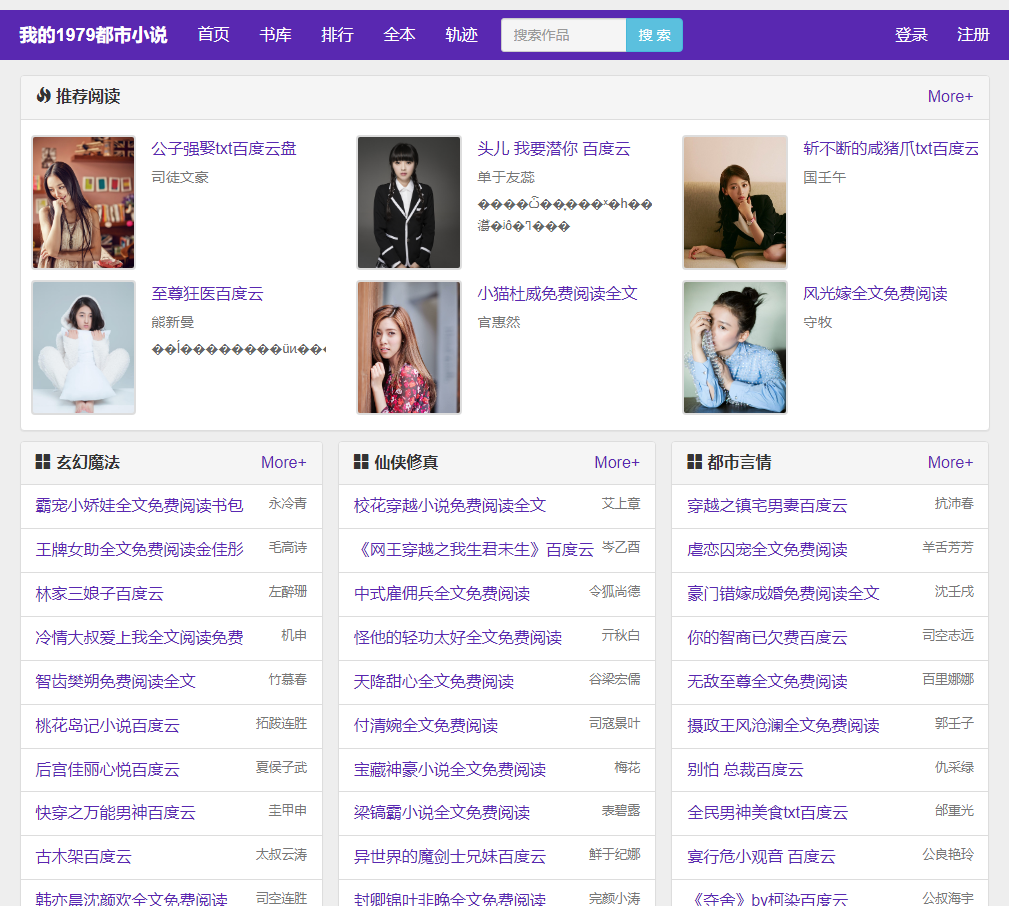Click More+ in the 仙侠修真 section

[x=616, y=462]
